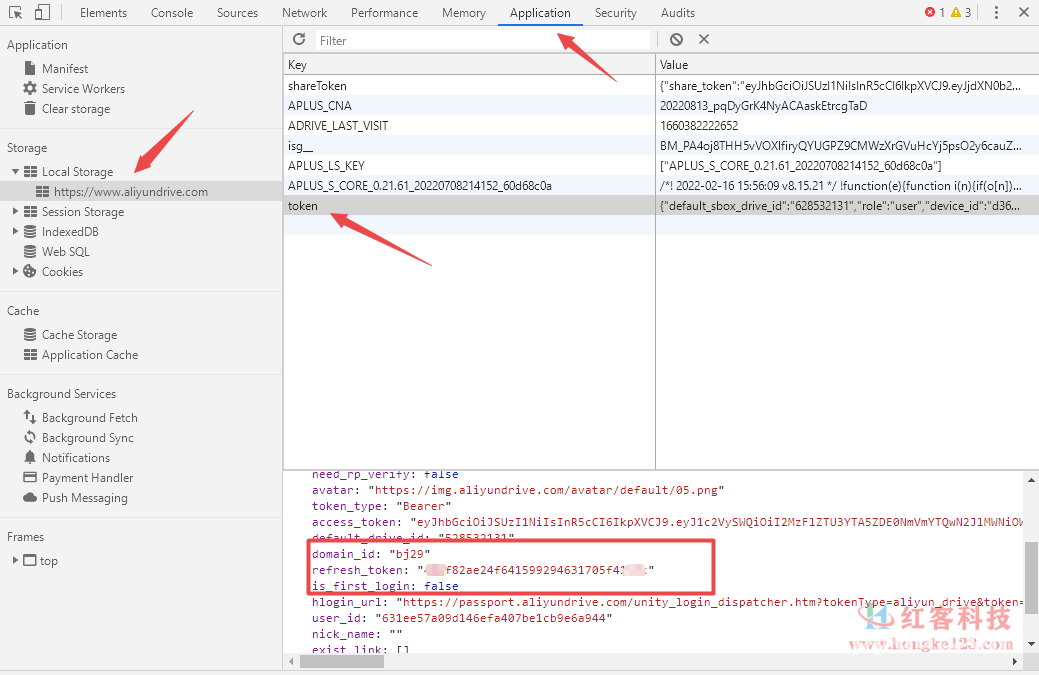This screenshot has width=1039, height=675.
Task: Click the Local Storage grid icon
Action: 30,172
